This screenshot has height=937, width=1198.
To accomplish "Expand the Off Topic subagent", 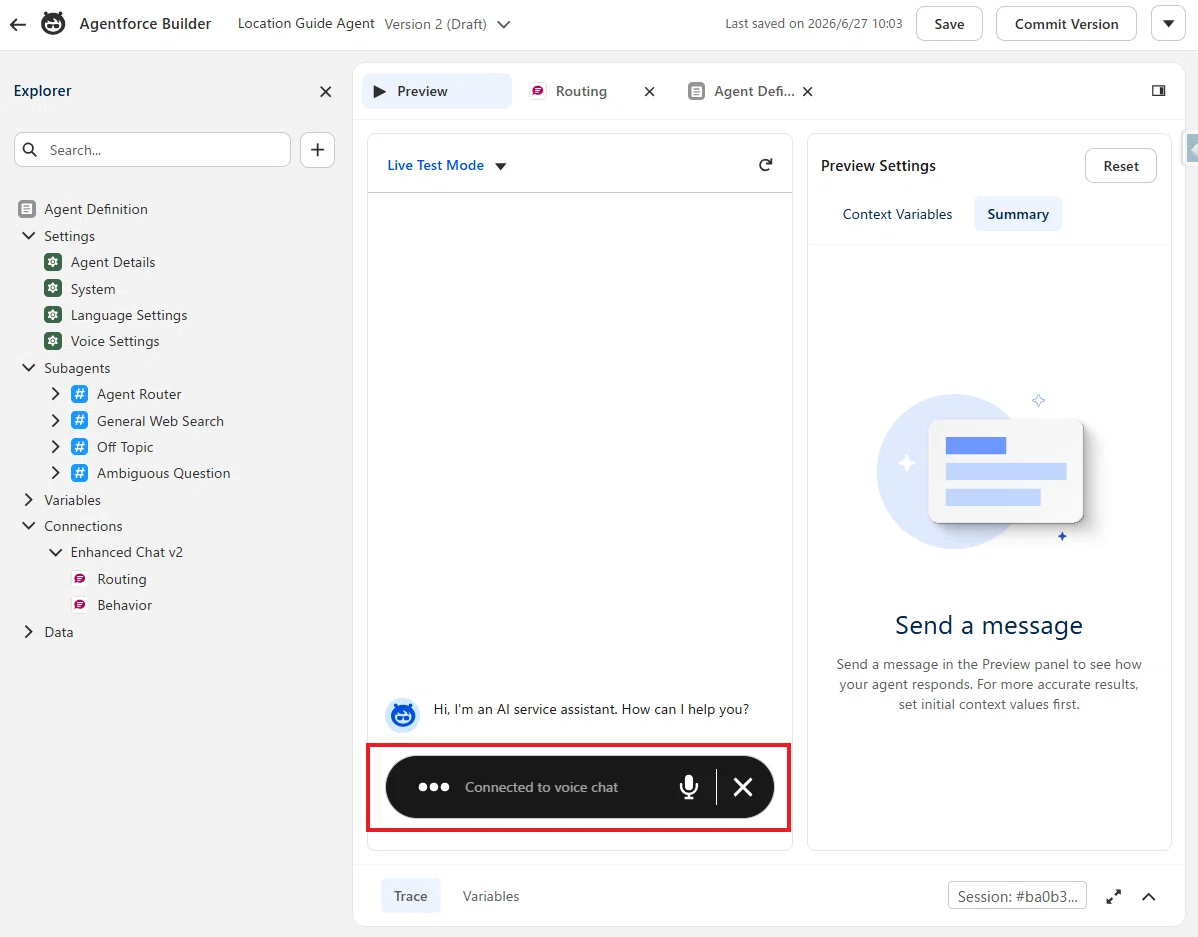I will 55,446.
